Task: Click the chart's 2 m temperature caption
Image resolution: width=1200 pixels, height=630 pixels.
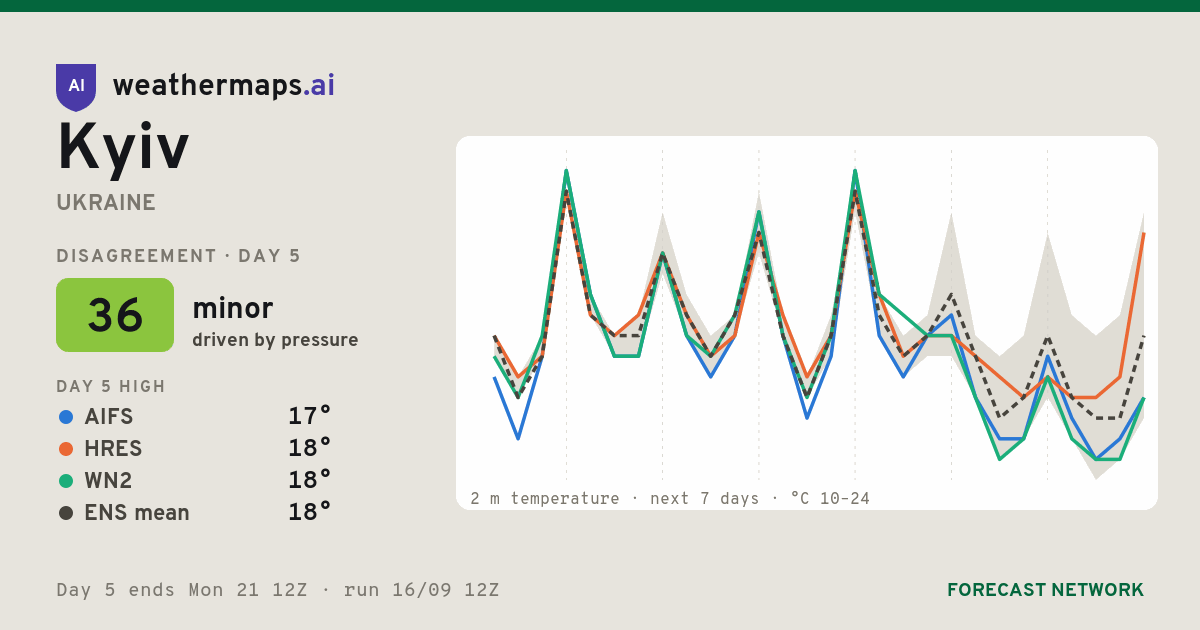Action: click(x=670, y=498)
